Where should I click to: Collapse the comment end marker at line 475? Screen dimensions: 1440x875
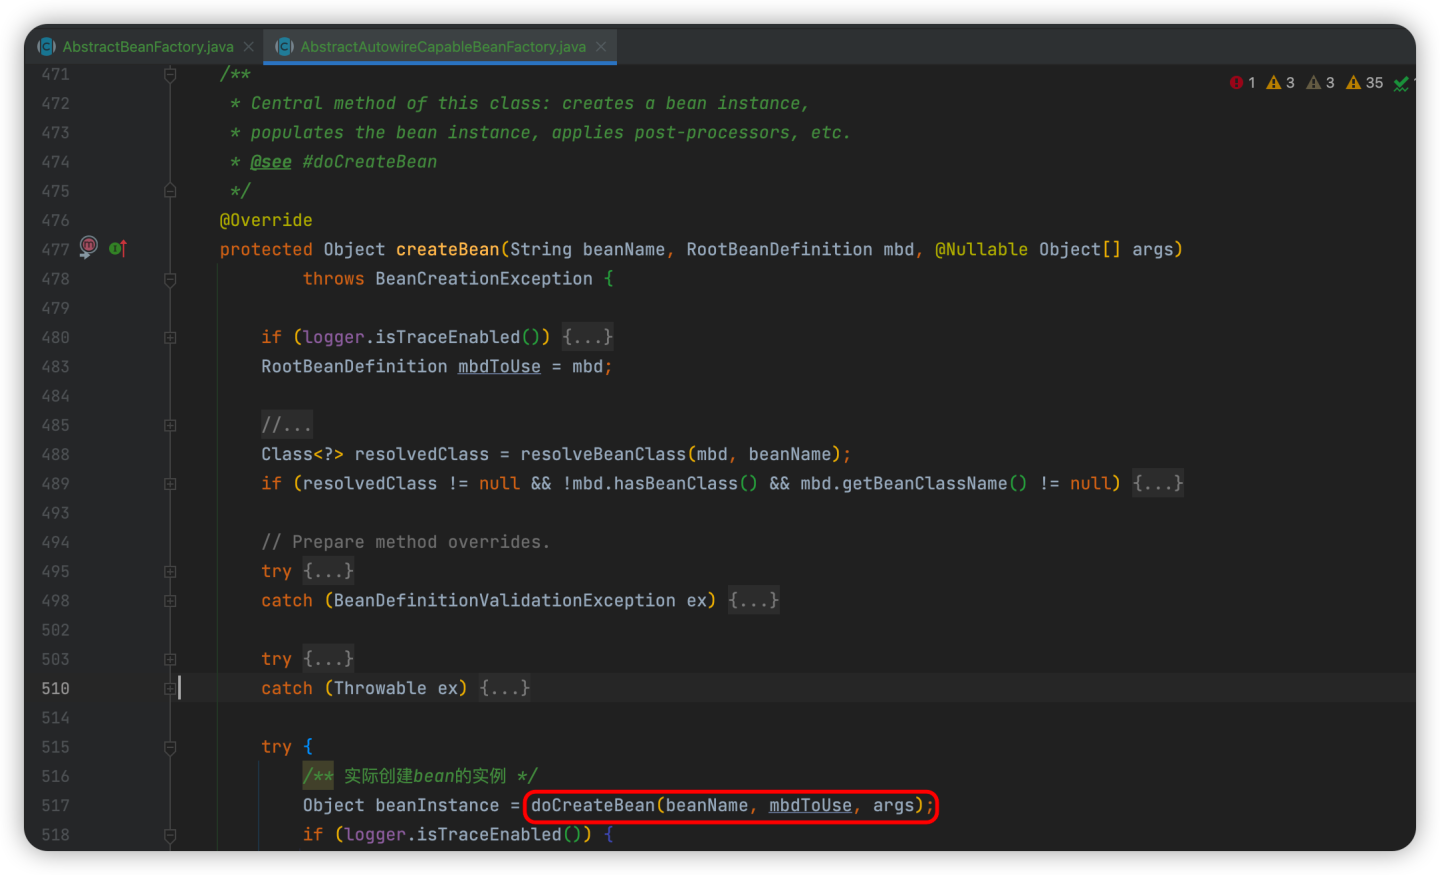[x=170, y=191]
